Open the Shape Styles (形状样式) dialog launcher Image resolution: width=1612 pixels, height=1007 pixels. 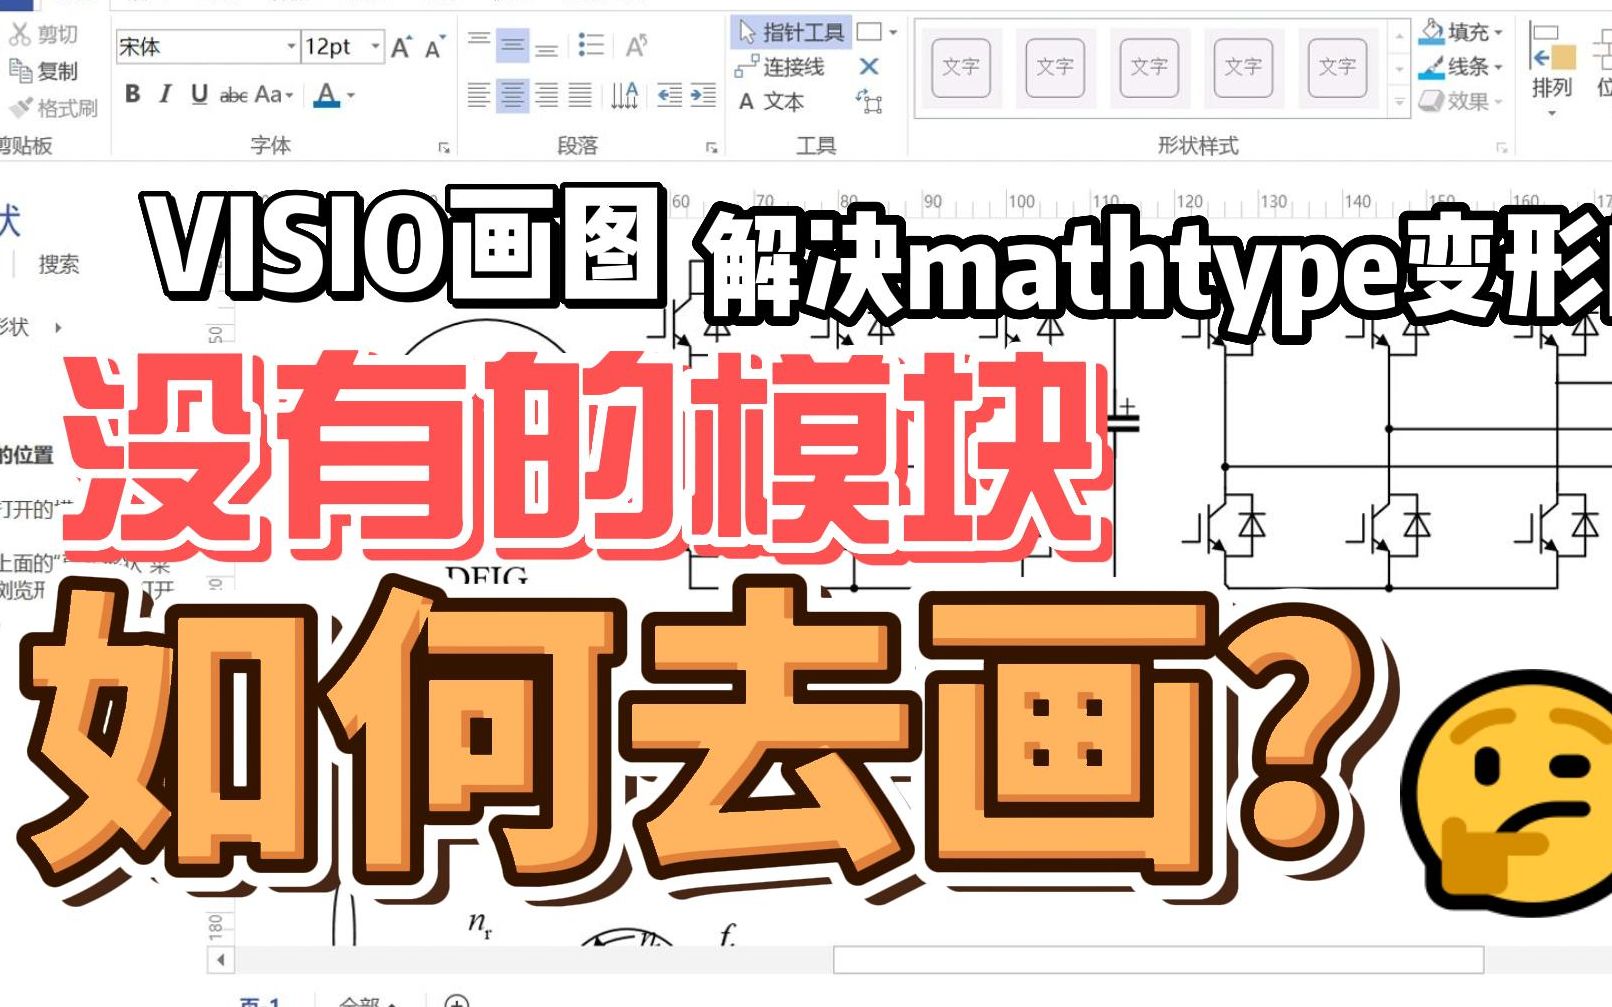click(x=1502, y=147)
